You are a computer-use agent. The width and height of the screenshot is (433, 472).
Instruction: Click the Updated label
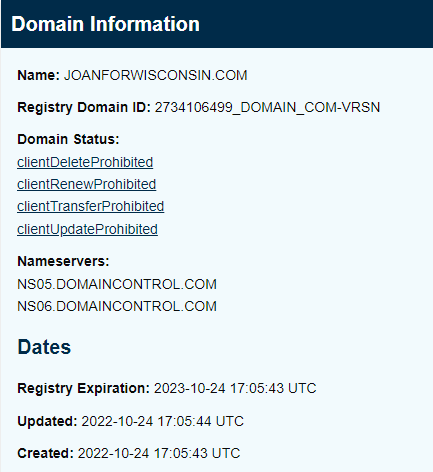click(47, 421)
